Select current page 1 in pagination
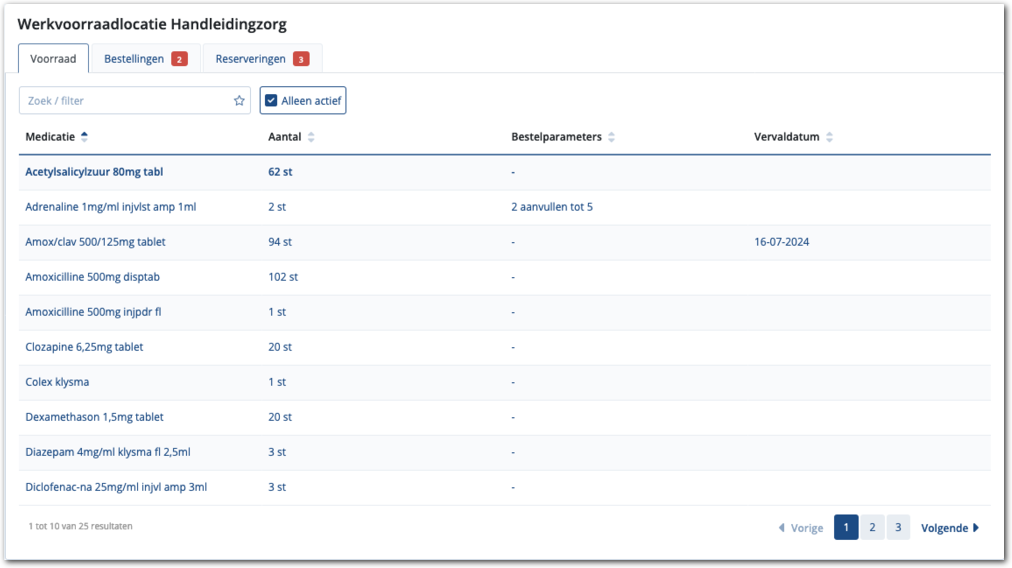This screenshot has height=568, width=1012. [846, 528]
